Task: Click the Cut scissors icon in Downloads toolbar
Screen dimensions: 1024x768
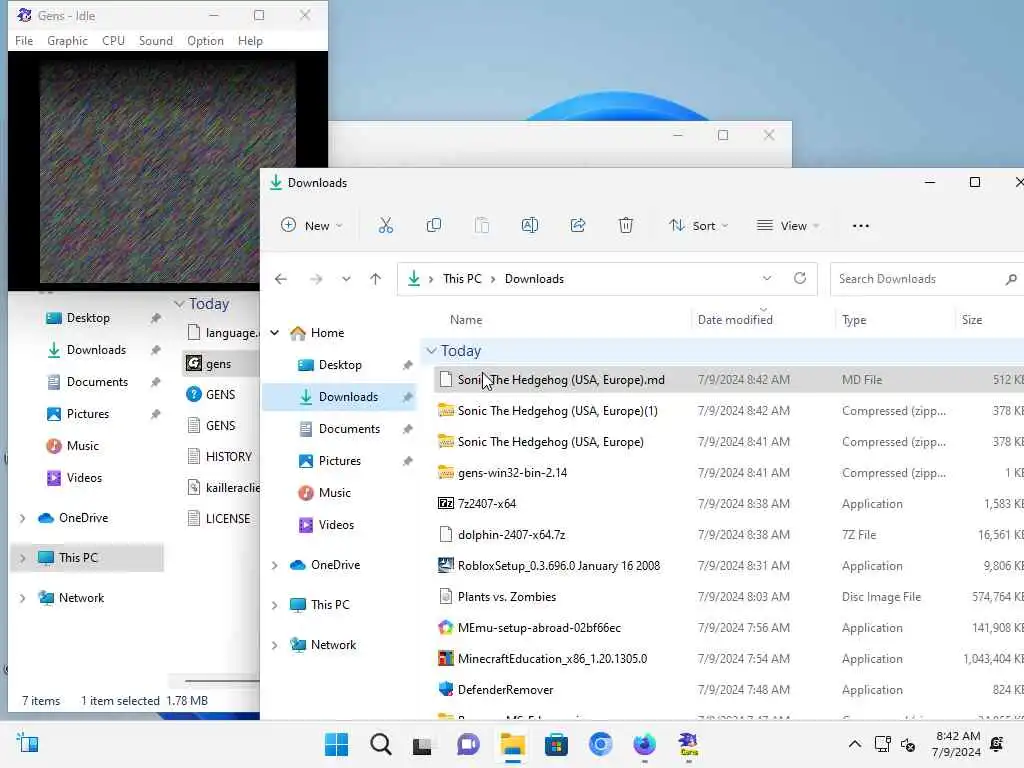Action: (x=386, y=226)
